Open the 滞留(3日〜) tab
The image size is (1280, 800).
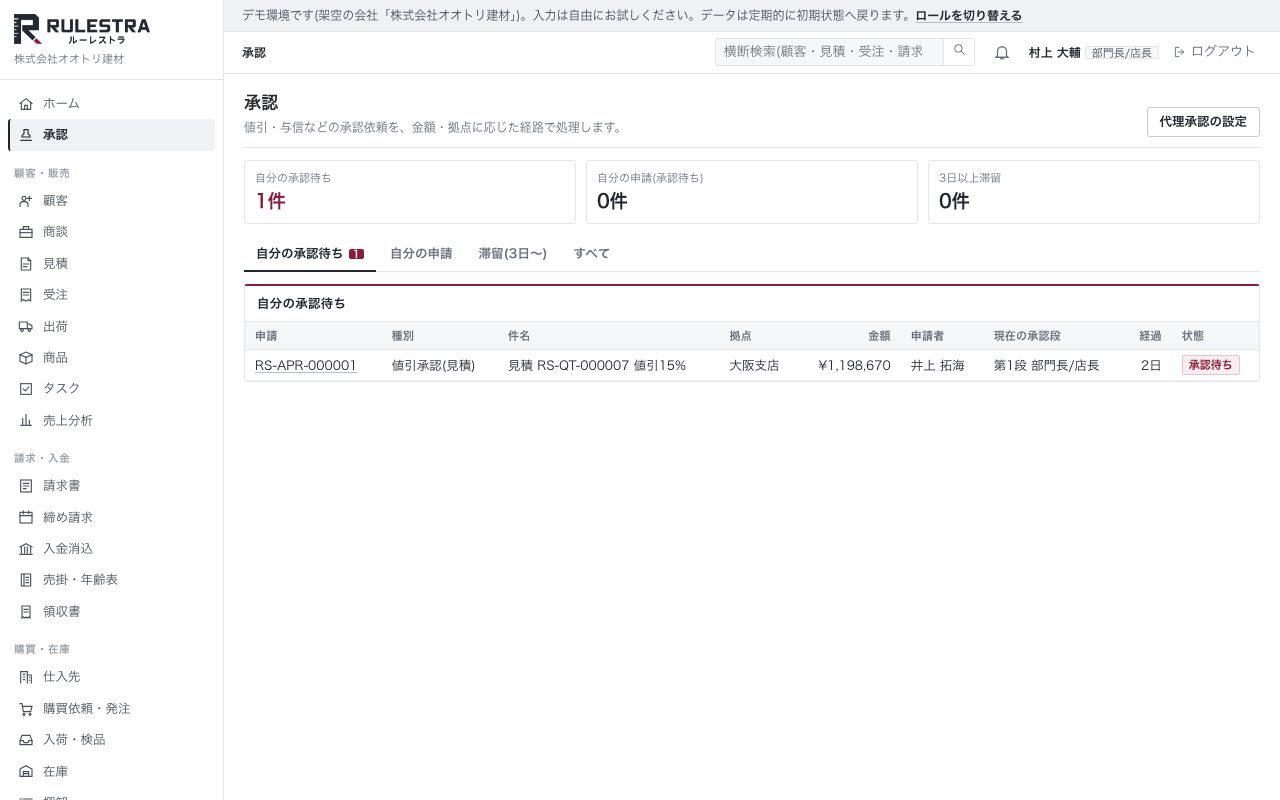pyautogui.click(x=513, y=254)
